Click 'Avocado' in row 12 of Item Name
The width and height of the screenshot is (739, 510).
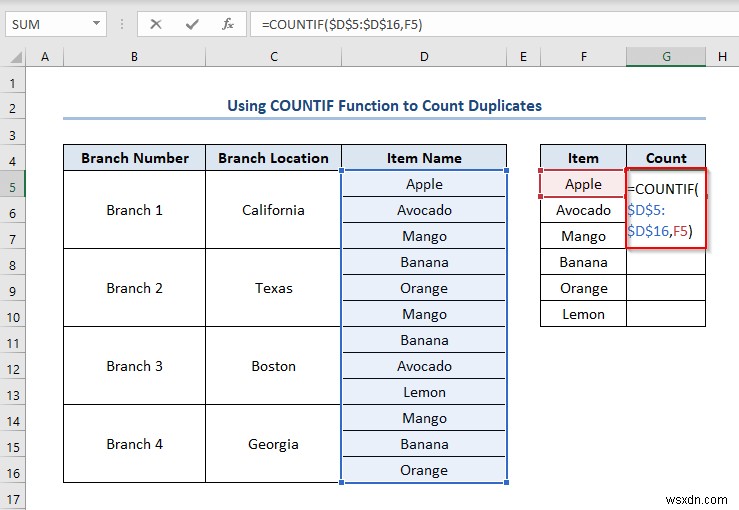pyautogui.click(x=424, y=366)
